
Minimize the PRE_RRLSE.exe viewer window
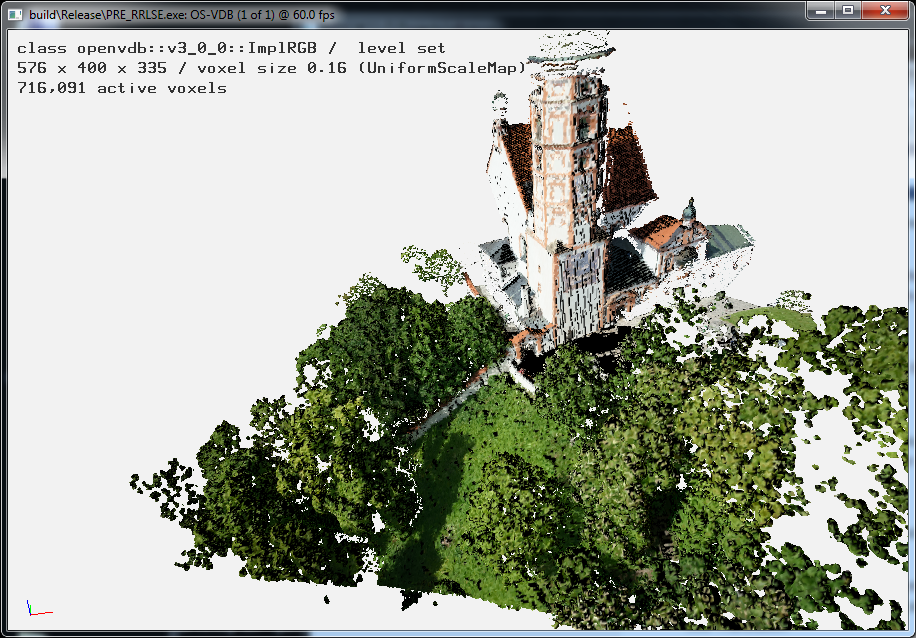820,11
